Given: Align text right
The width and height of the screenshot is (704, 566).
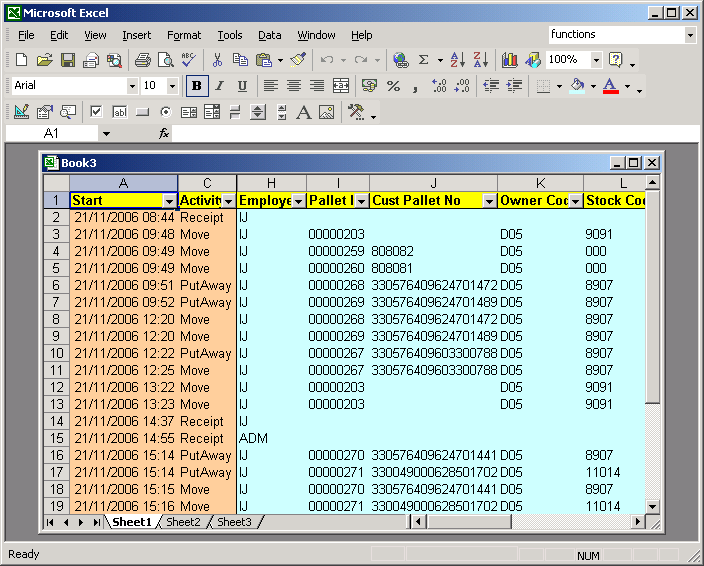Looking at the screenshot, I should point(317,86).
